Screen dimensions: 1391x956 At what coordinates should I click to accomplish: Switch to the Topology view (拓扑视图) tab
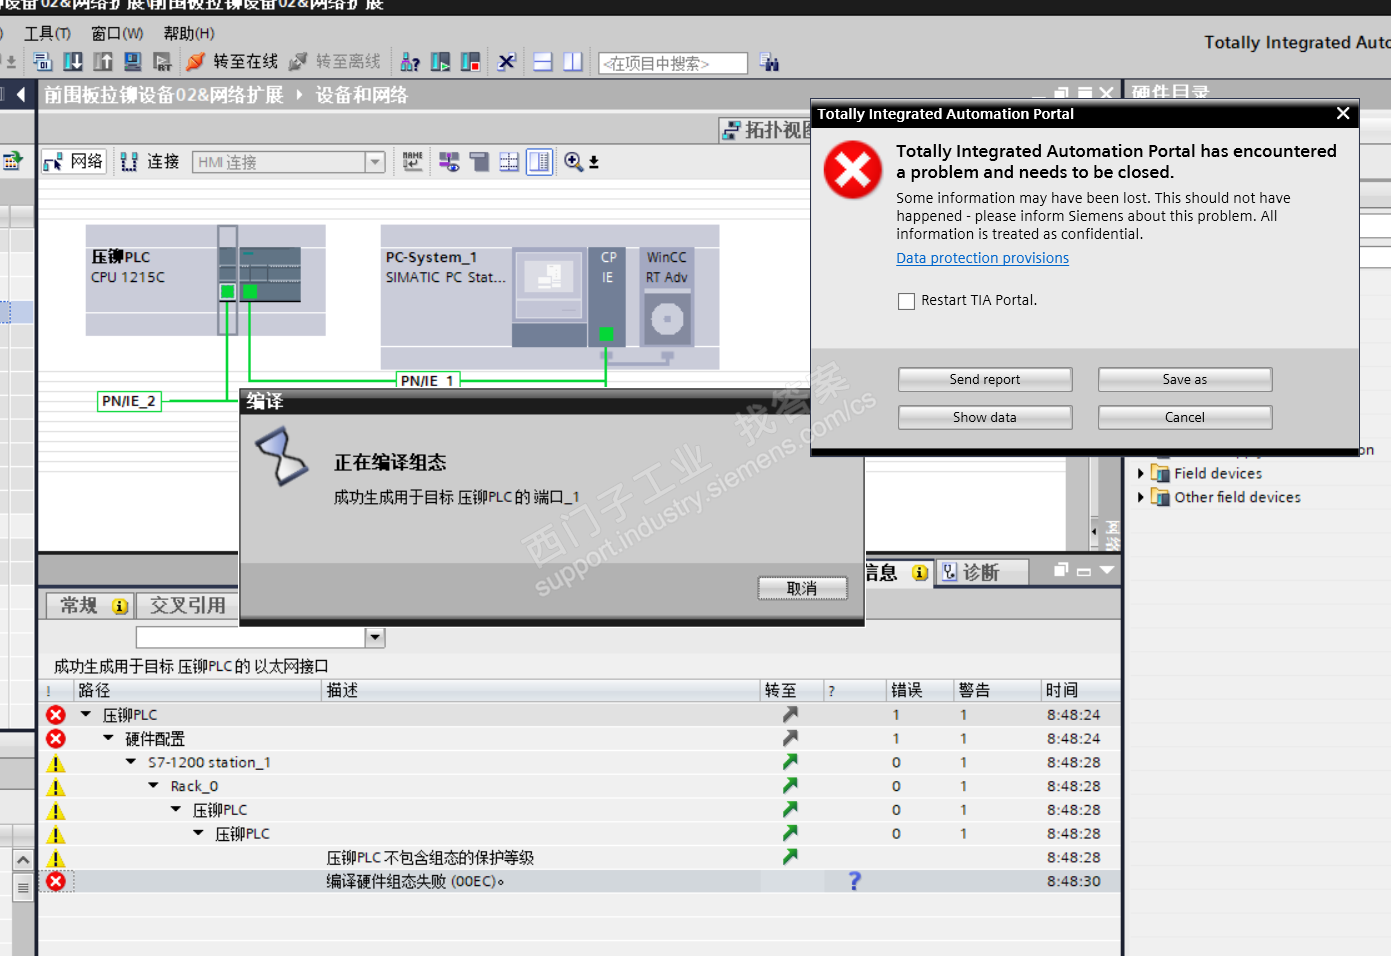(x=766, y=130)
